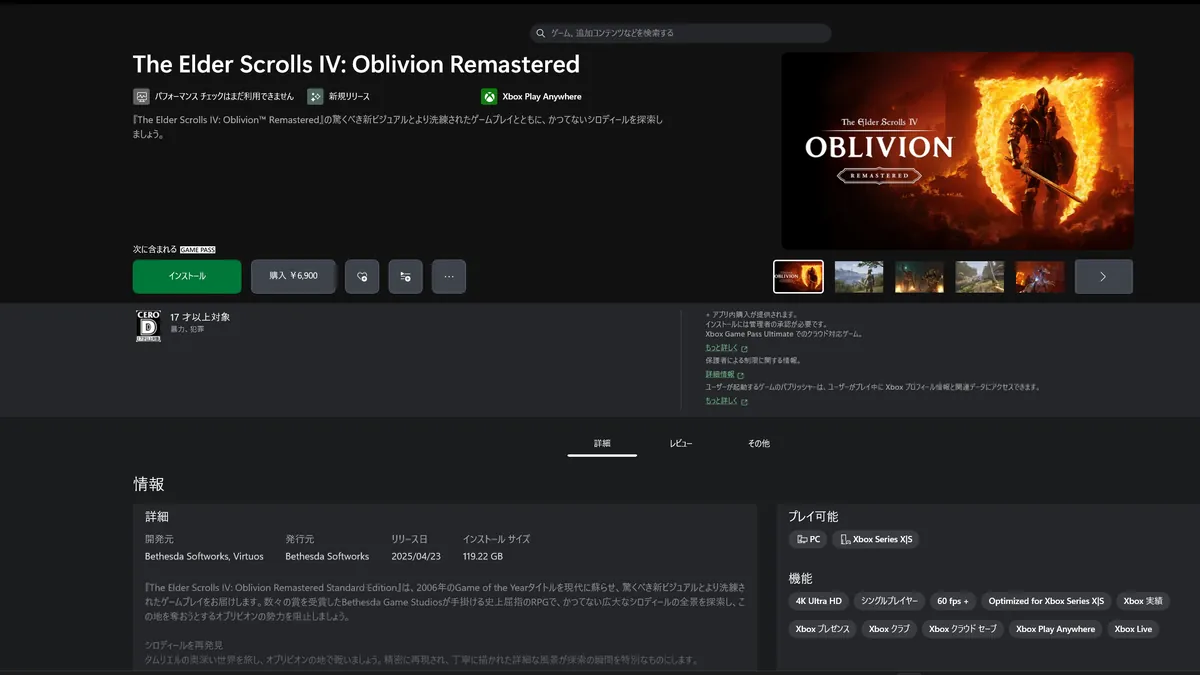Switch to the レビュー tab
Image resolution: width=1200 pixels, height=675 pixels.
(x=681, y=443)
